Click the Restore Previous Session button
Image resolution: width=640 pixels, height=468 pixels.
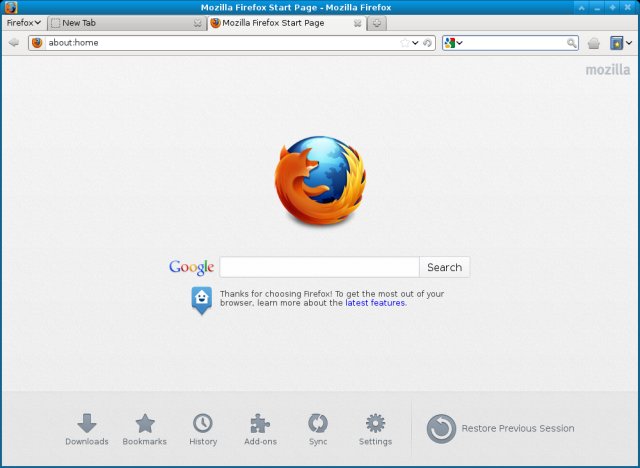click(x=500, y=428)
